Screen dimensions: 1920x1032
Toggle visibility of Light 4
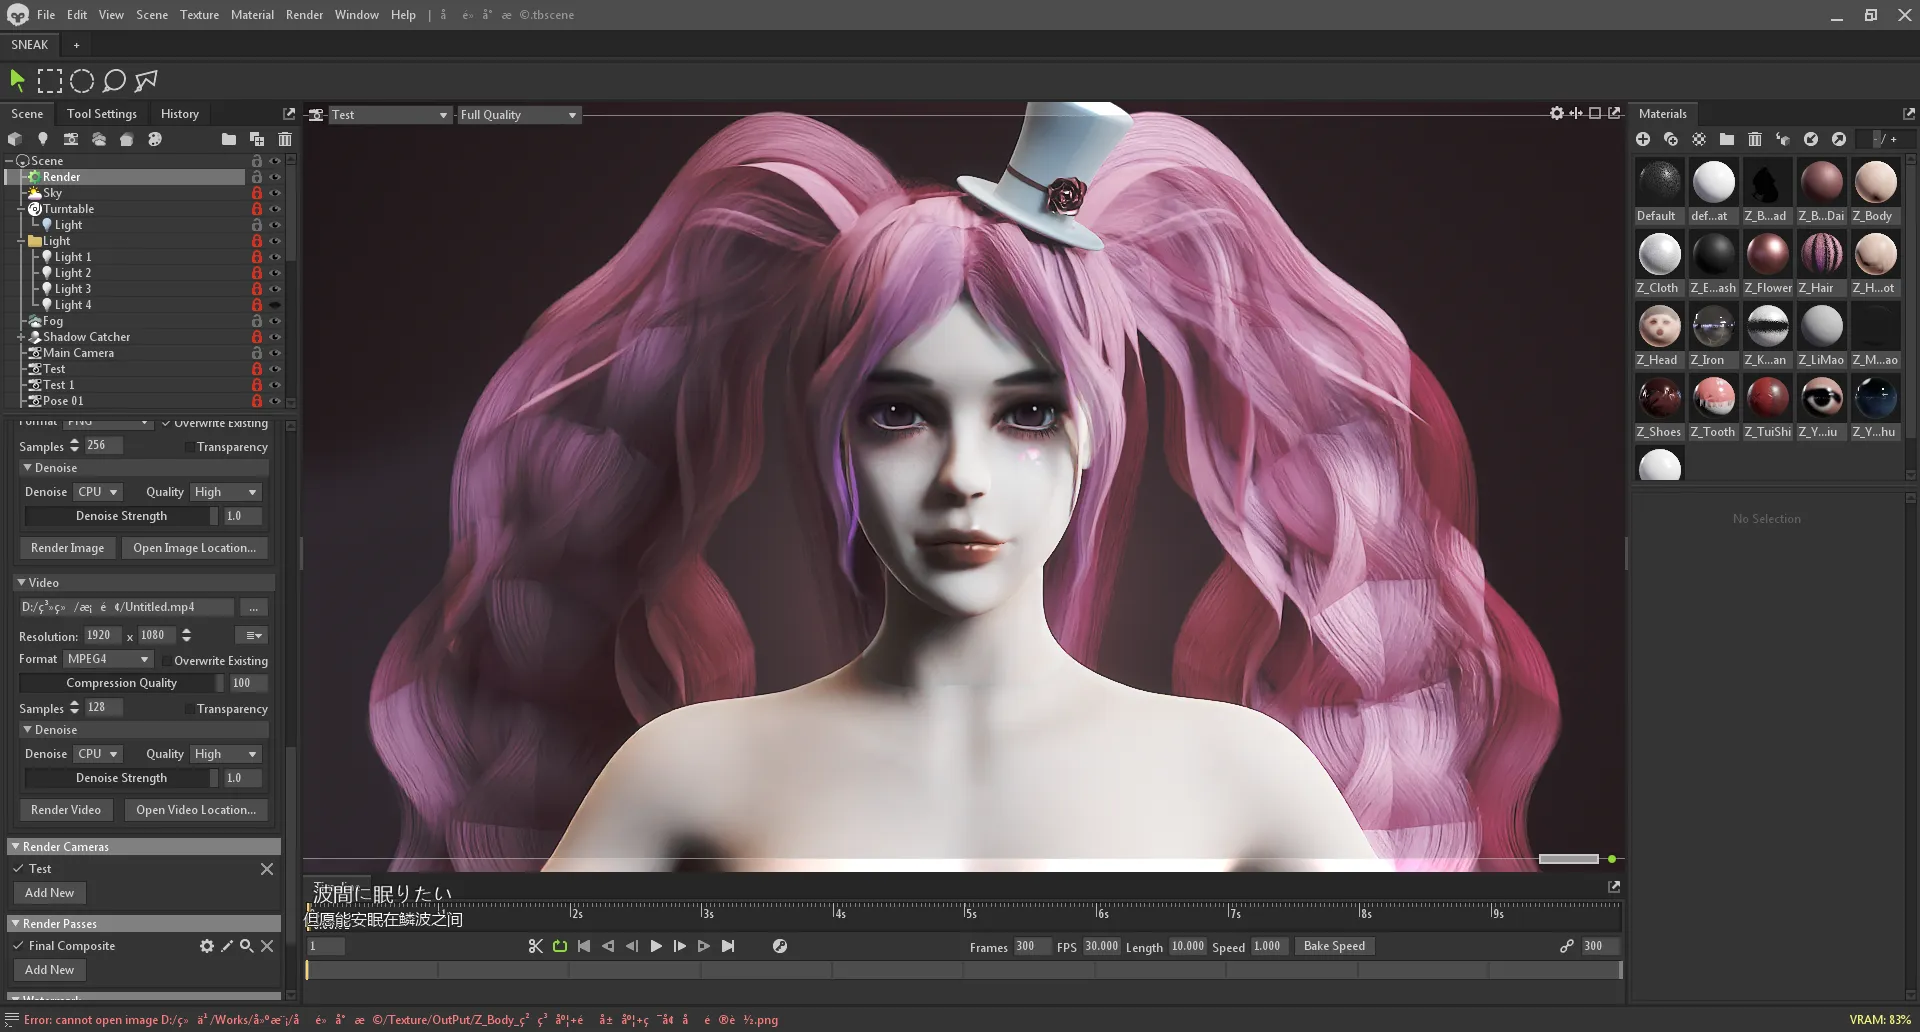point(275,305)
